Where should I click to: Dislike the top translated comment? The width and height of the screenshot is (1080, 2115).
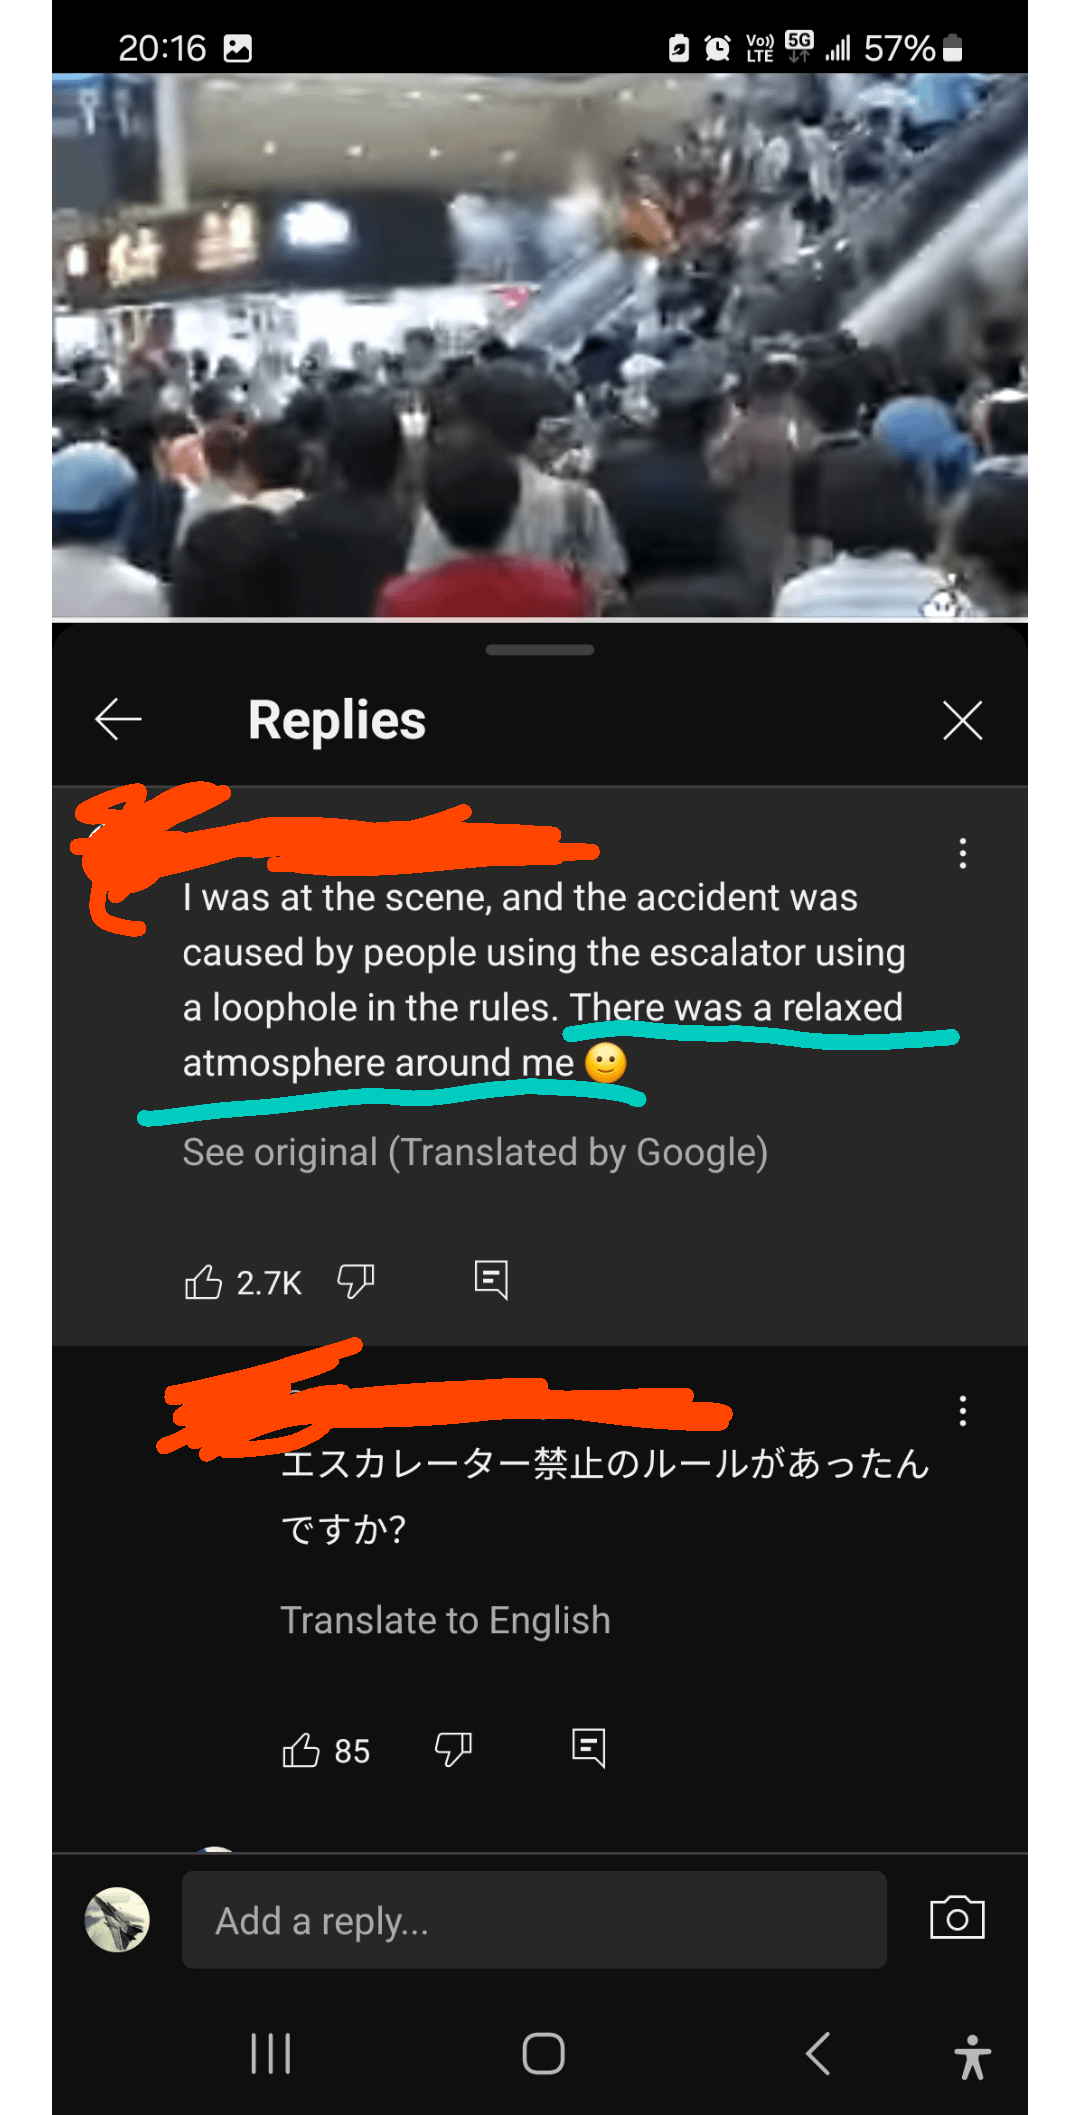[x=355, y=1281]
